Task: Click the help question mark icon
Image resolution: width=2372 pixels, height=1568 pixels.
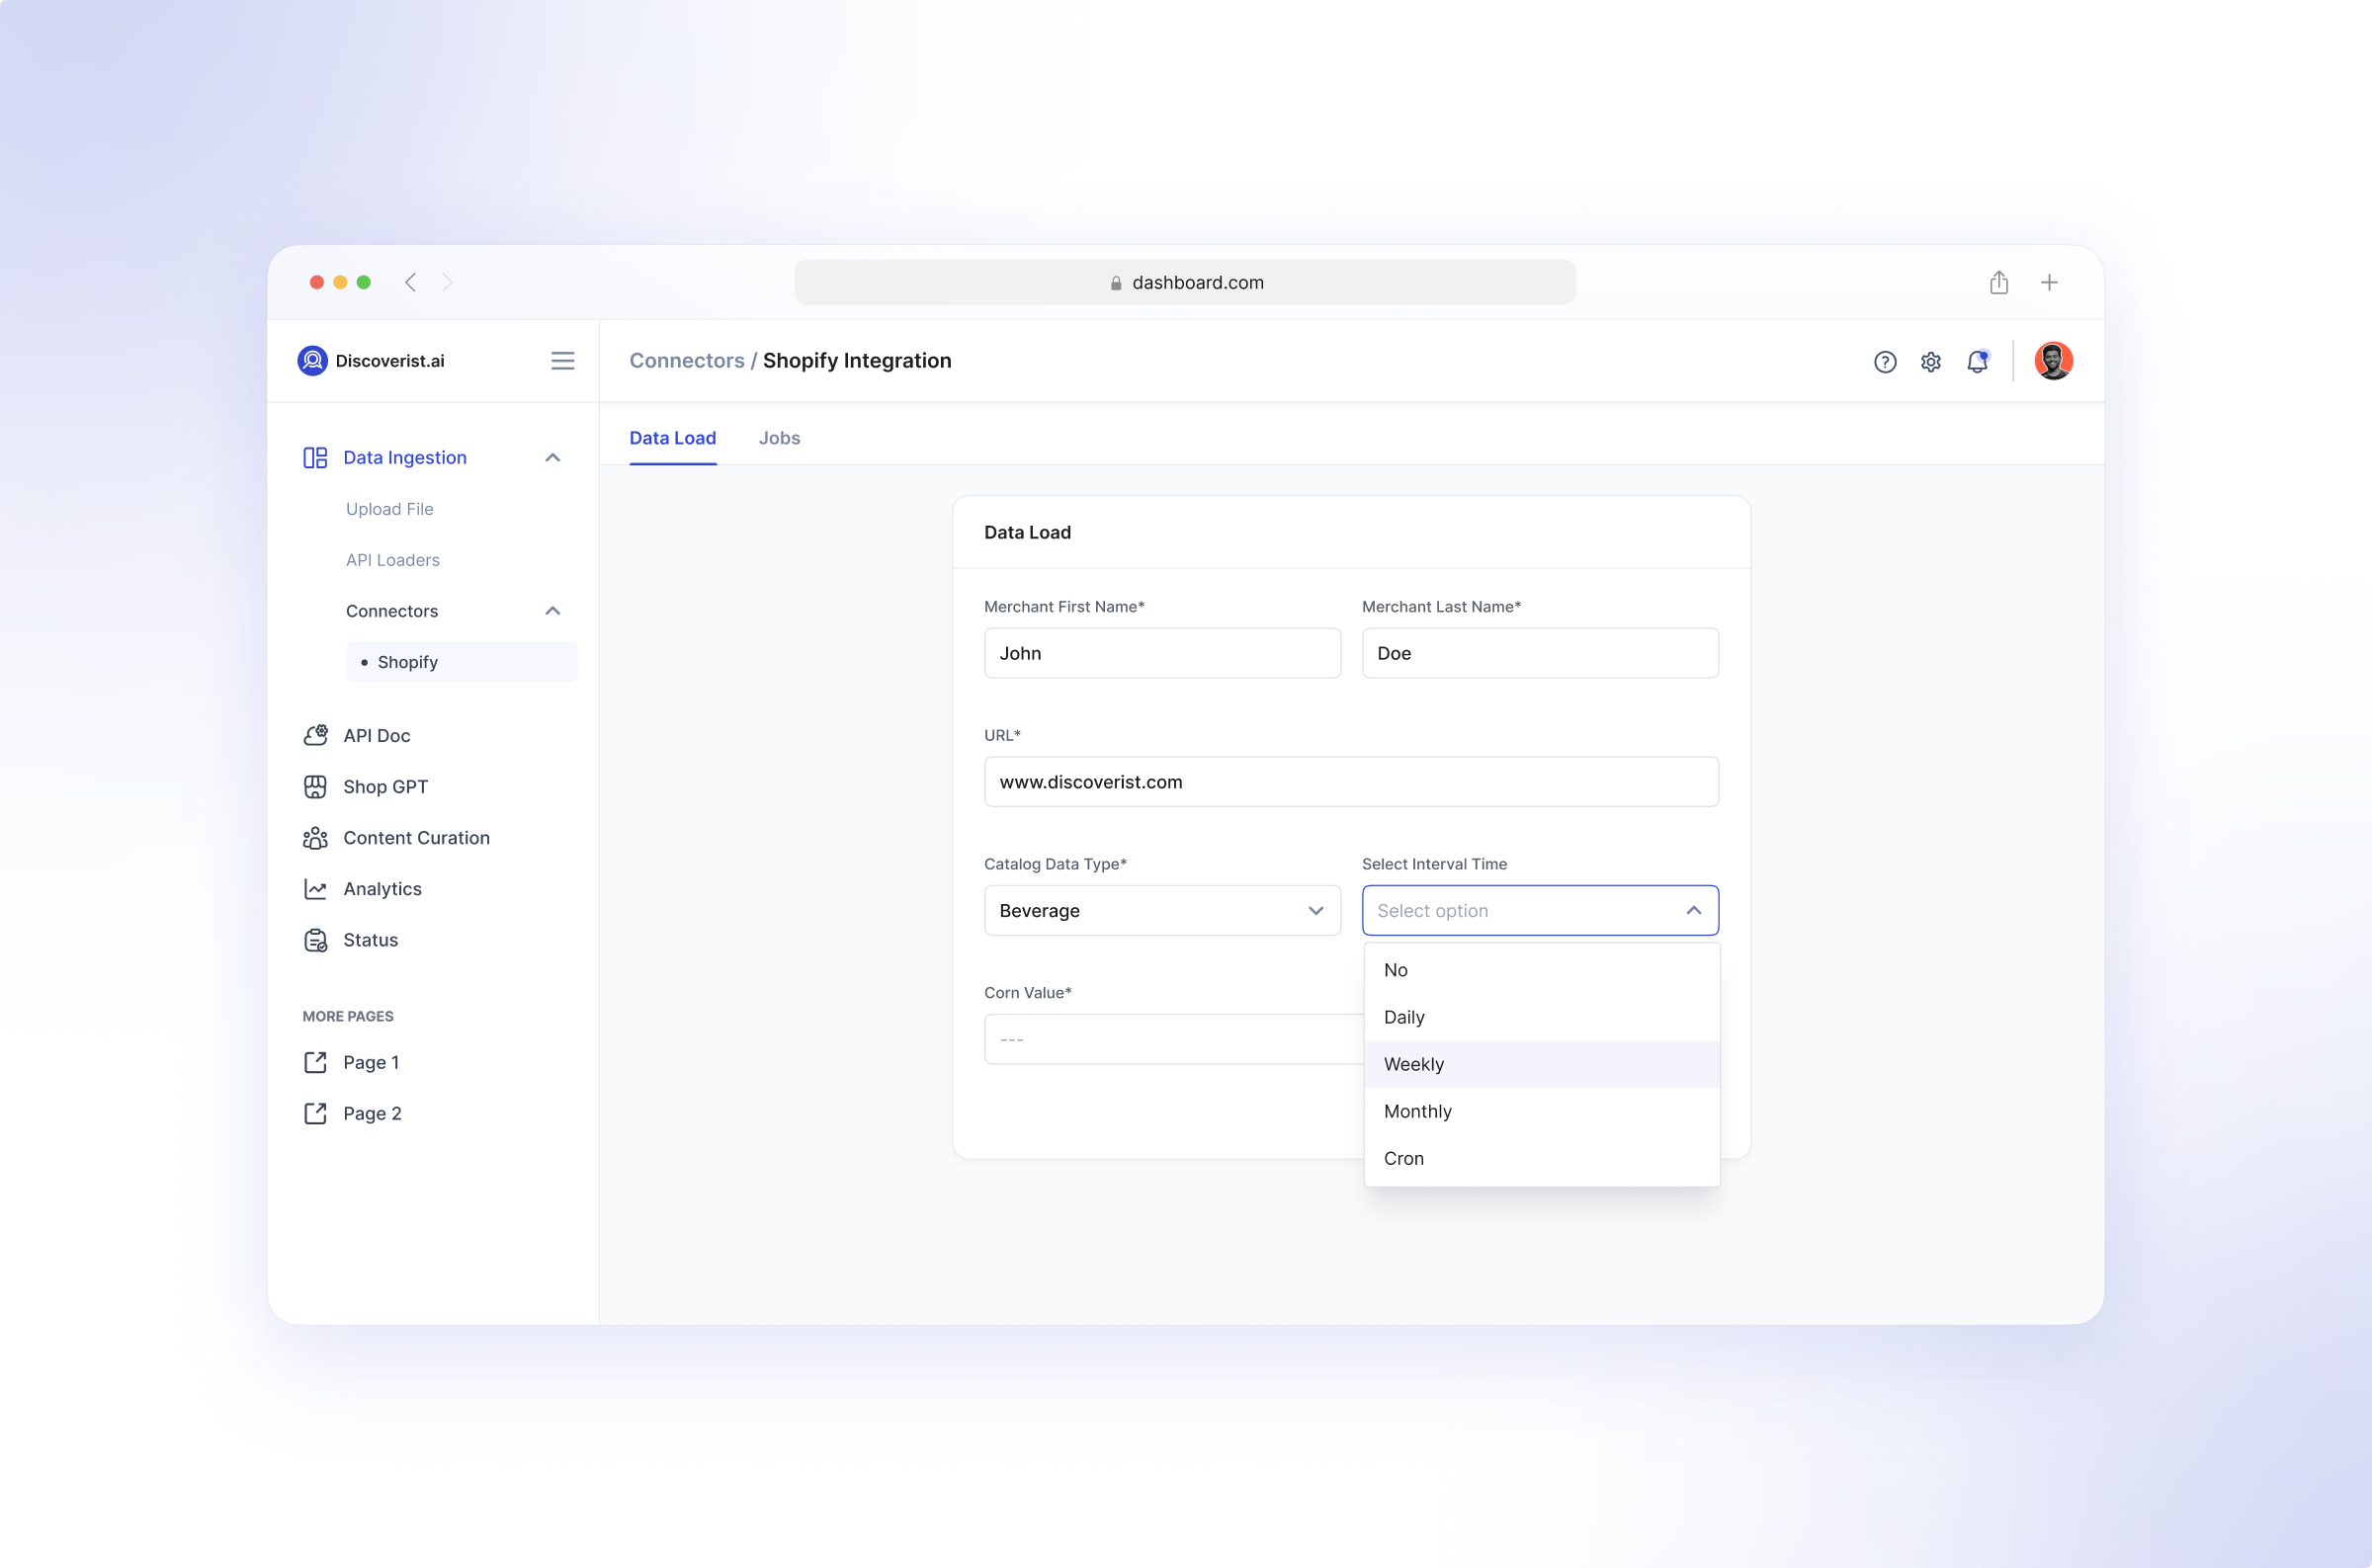Action: tap(1886, 362)
